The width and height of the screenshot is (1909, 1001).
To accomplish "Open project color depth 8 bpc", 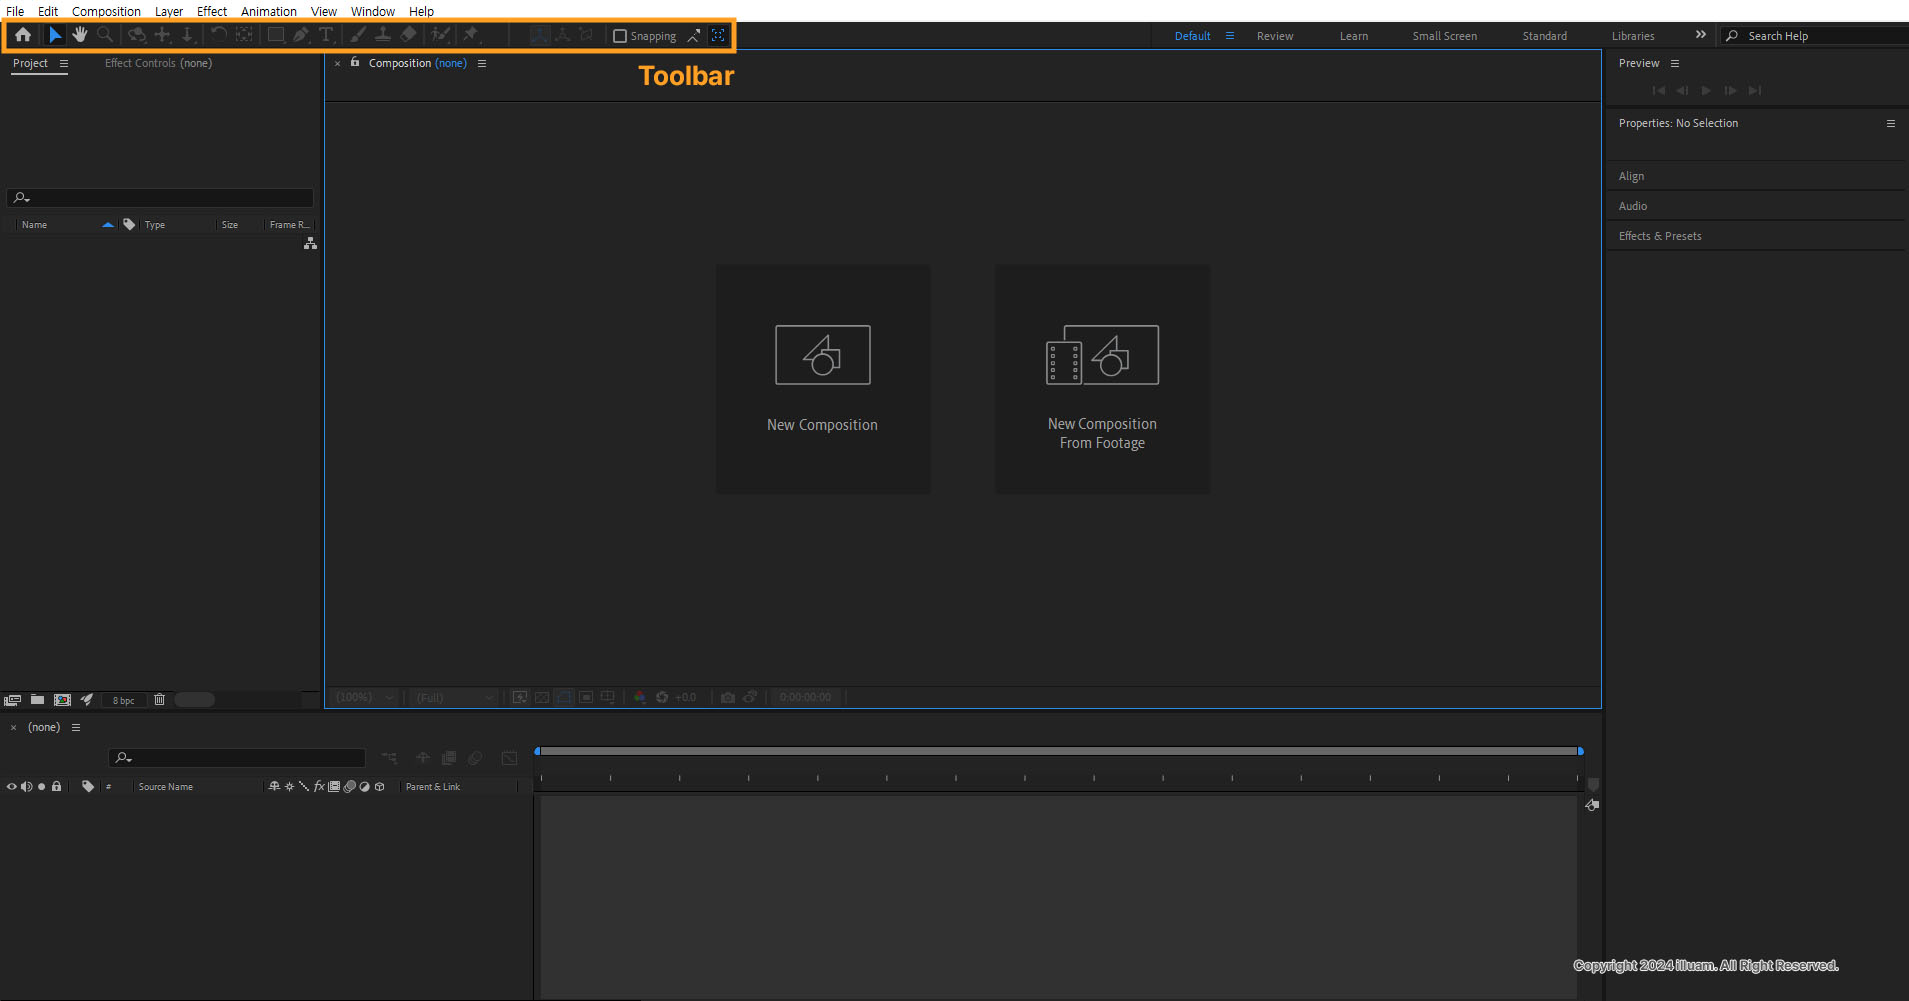I will point(123,700).
